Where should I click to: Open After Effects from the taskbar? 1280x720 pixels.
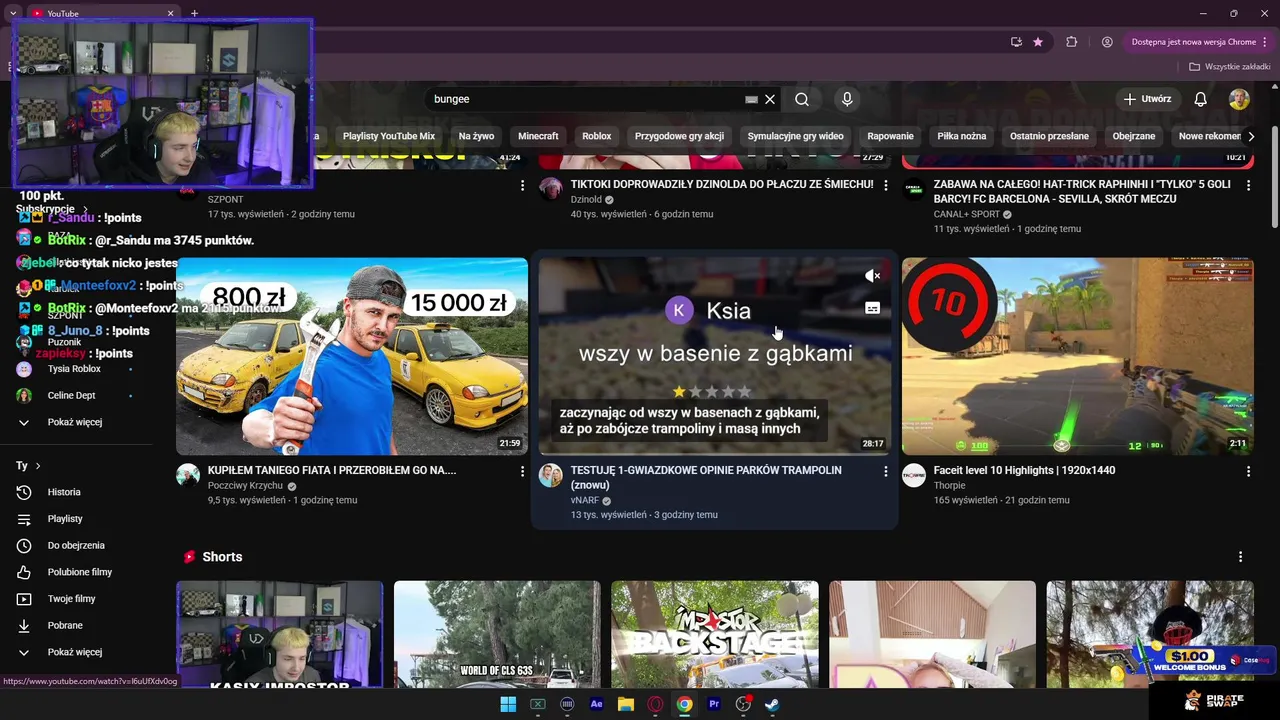coord(597,704)
